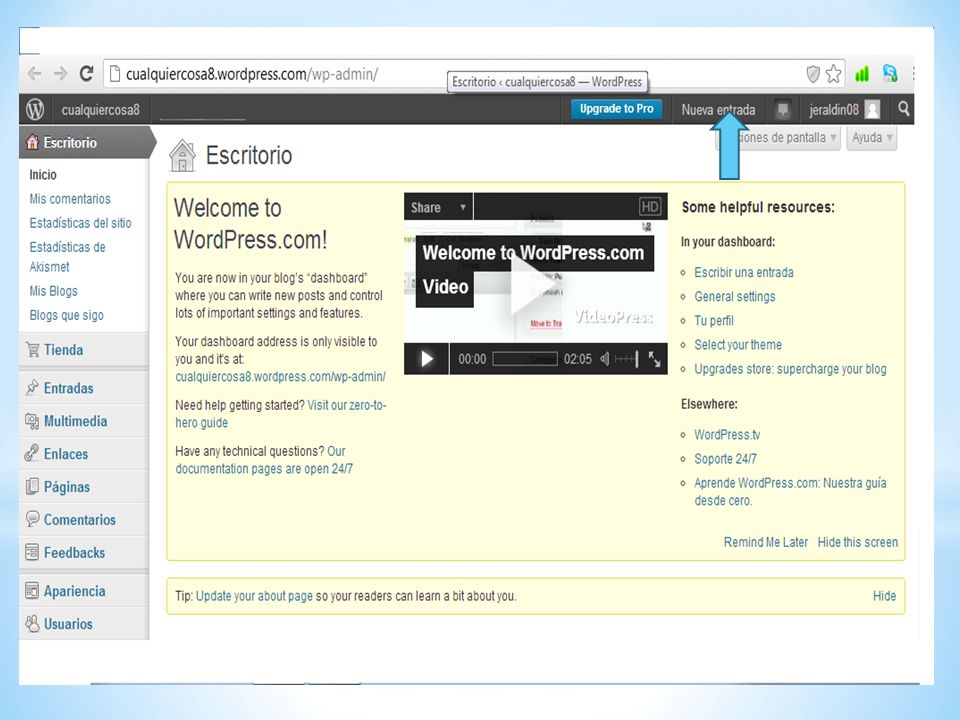960x720 pixels.
Task: Open the Multimedia menu
Action: [84, 421]
